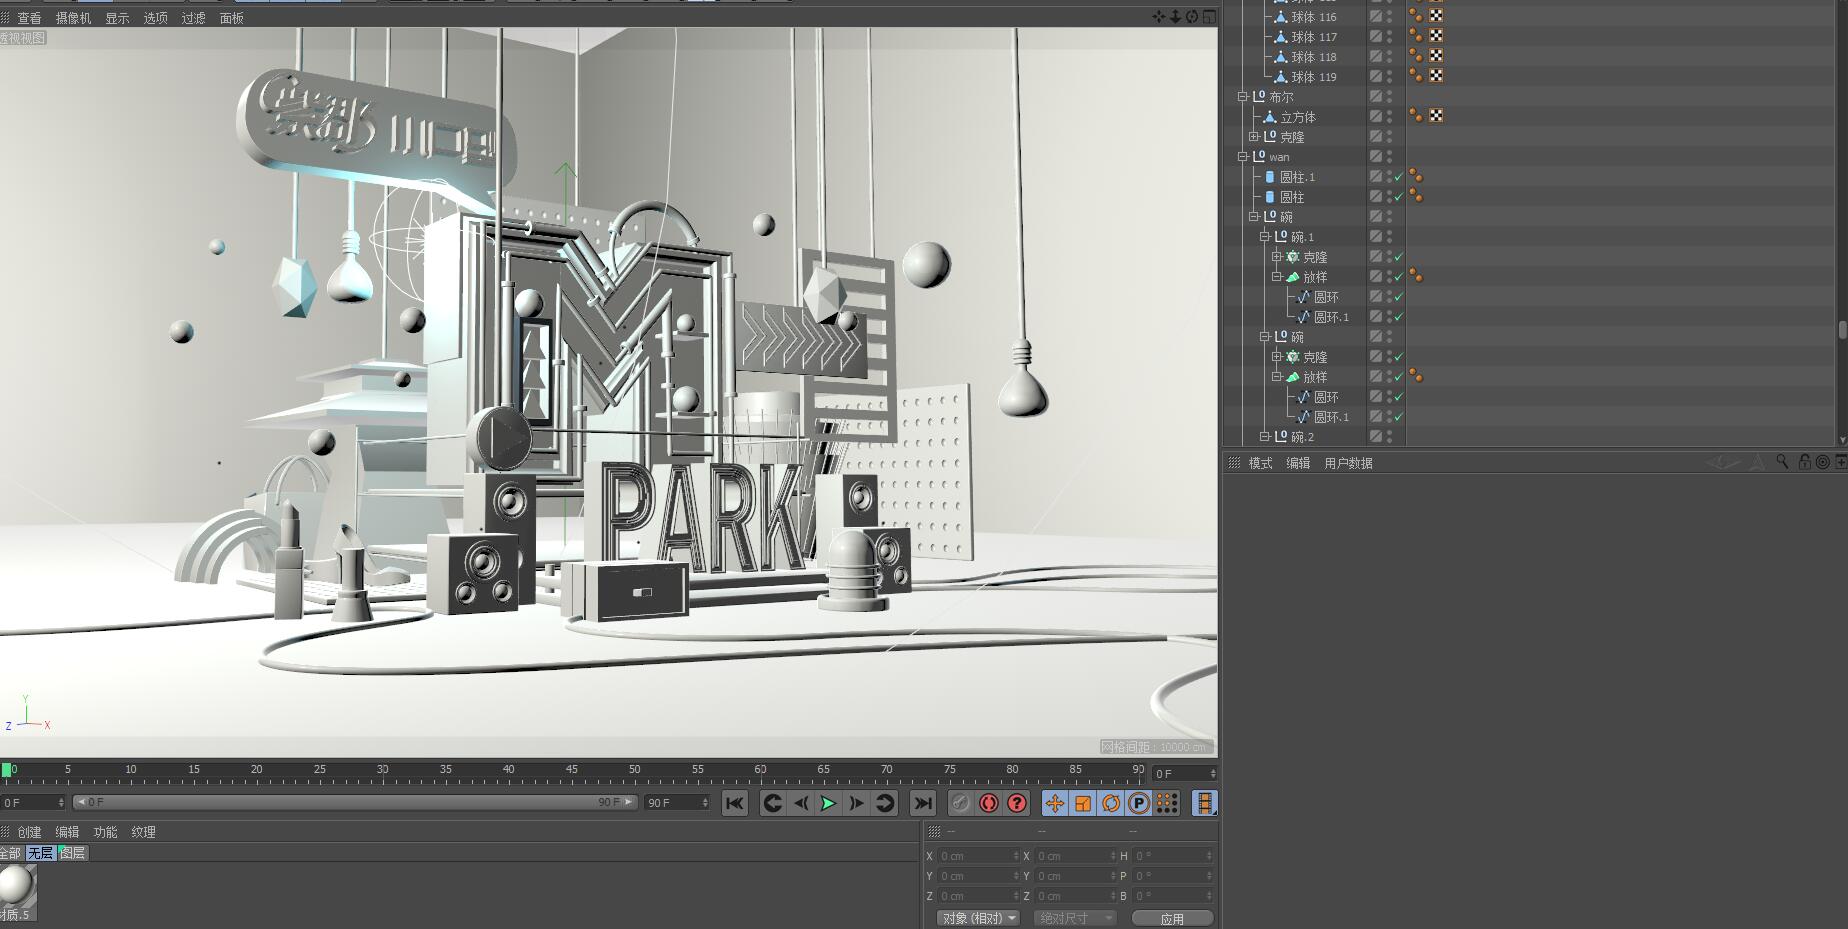1848x929 pixels.
Task: Click the viewport rotate-camera icon
Action: click(x=1192, y=17)
